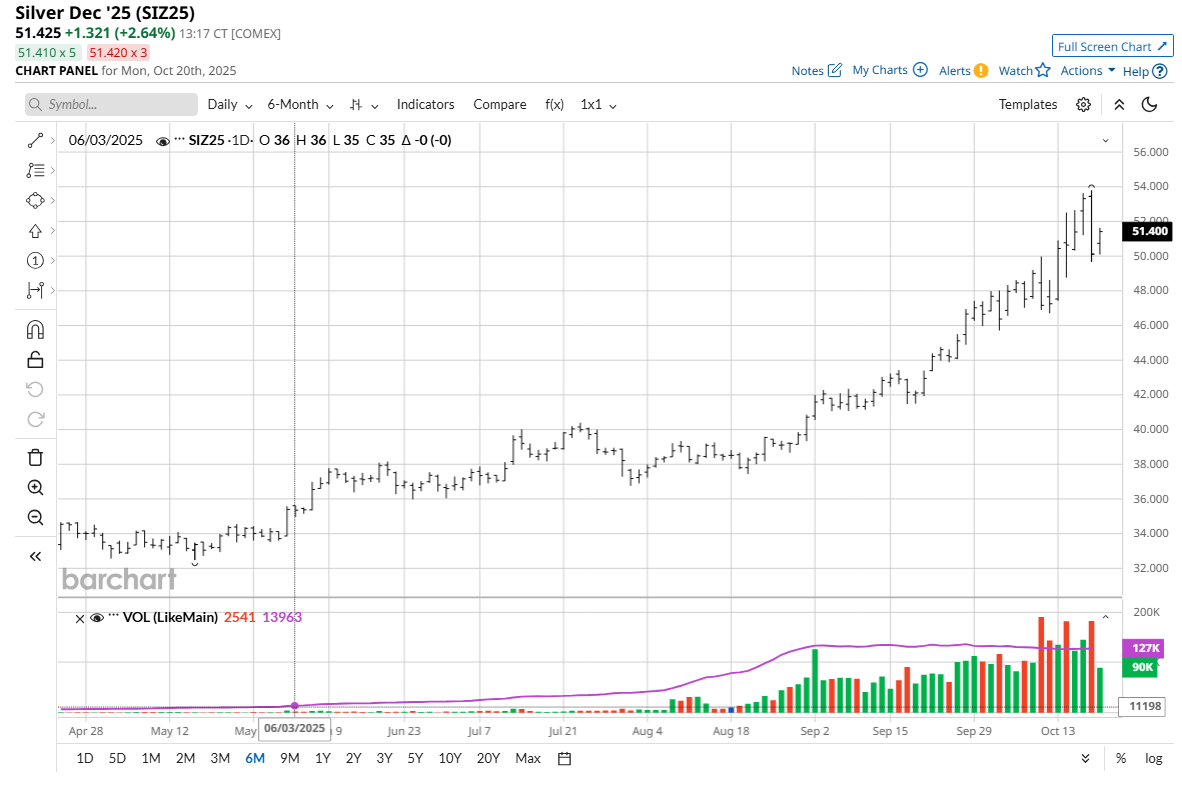
Task: Open the Indicators menu
Action: pos(425,105)
